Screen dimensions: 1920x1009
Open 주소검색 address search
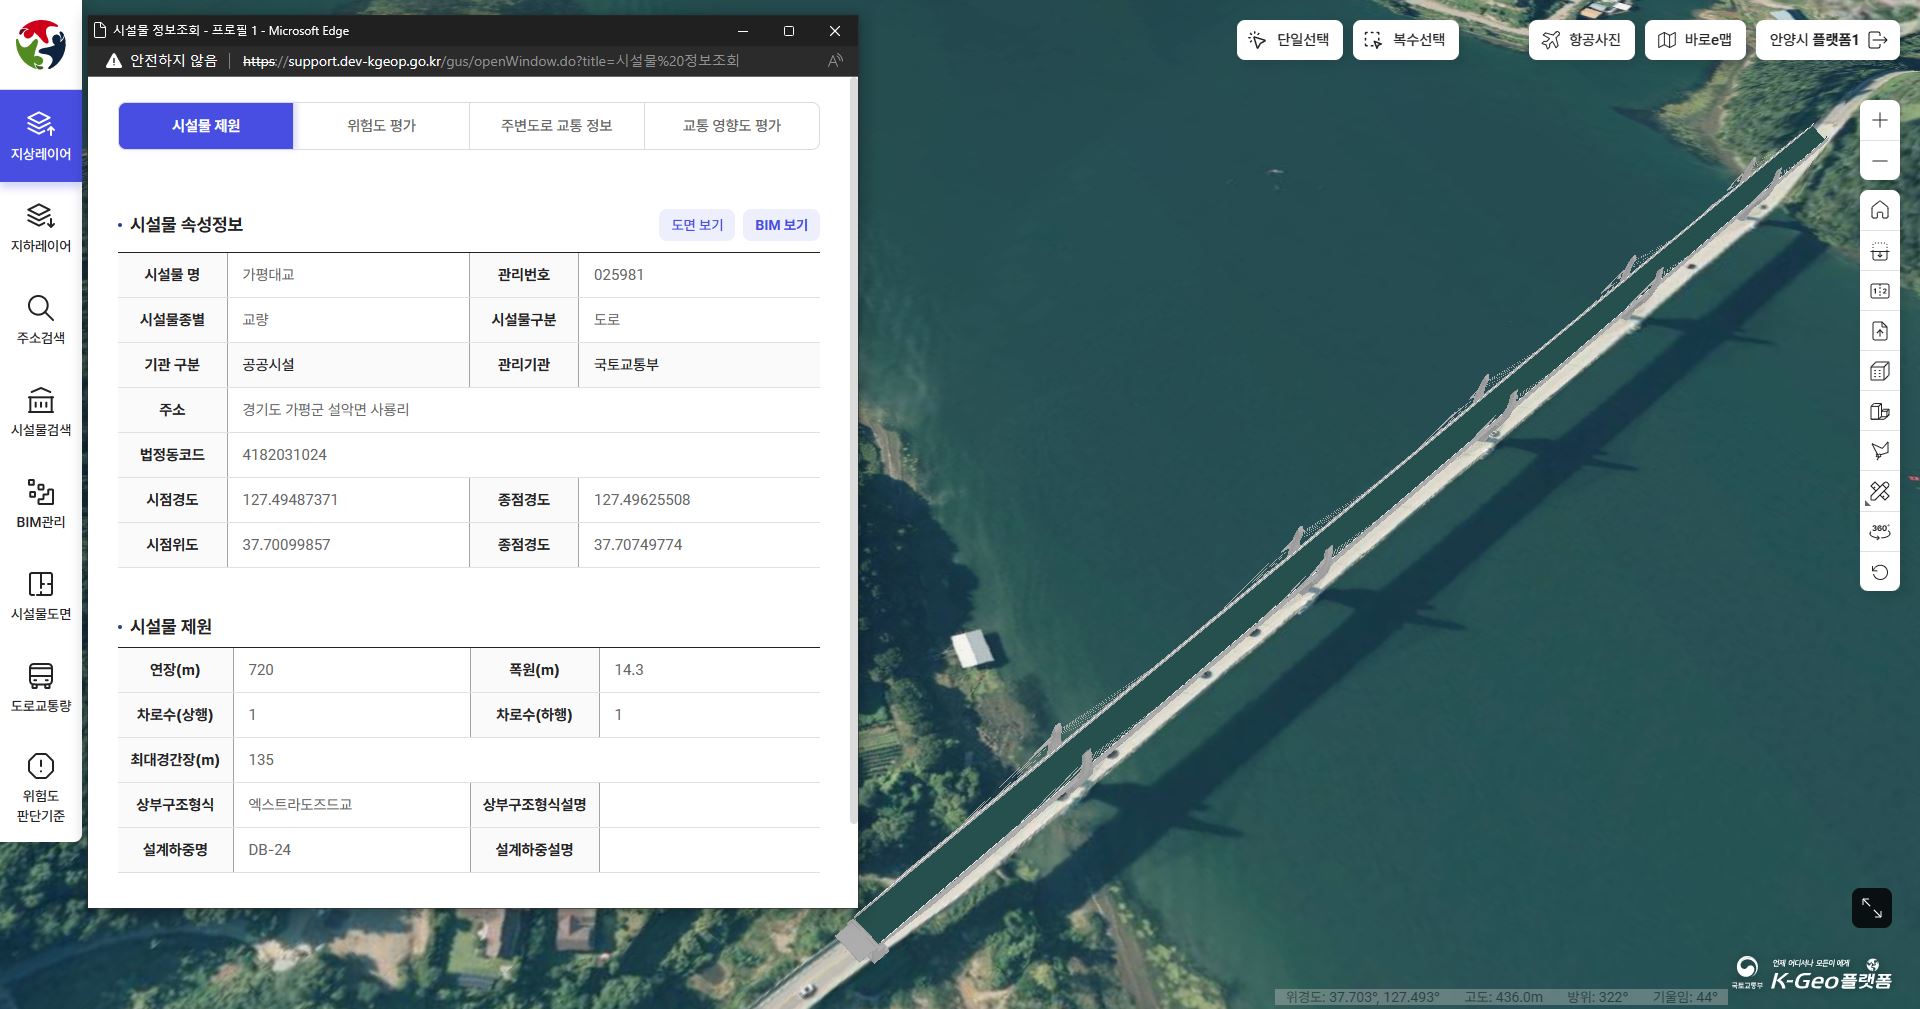(x=40, y=320)
